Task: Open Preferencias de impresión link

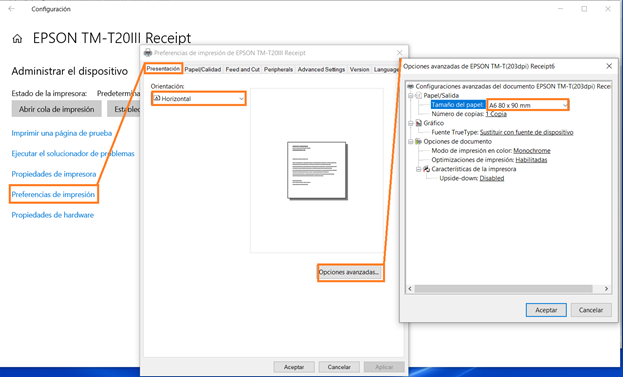Action: [53, 195]
